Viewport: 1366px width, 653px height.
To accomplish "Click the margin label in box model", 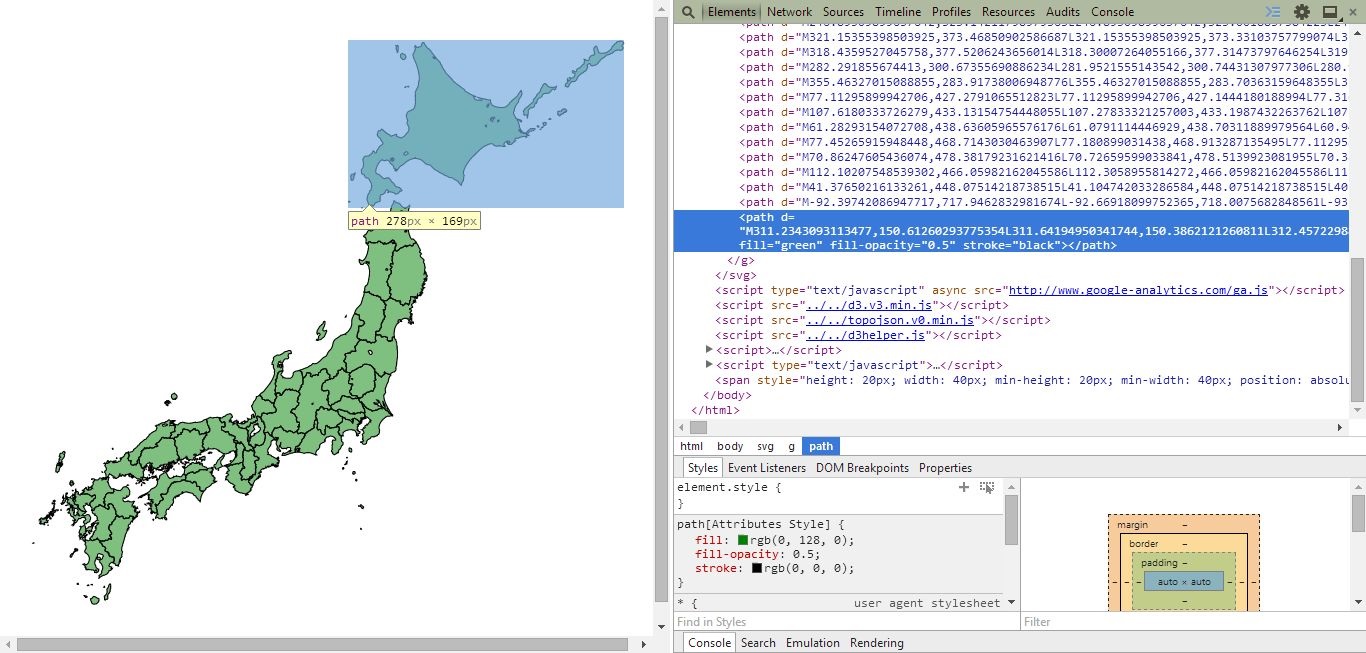I will (1132, 525).
